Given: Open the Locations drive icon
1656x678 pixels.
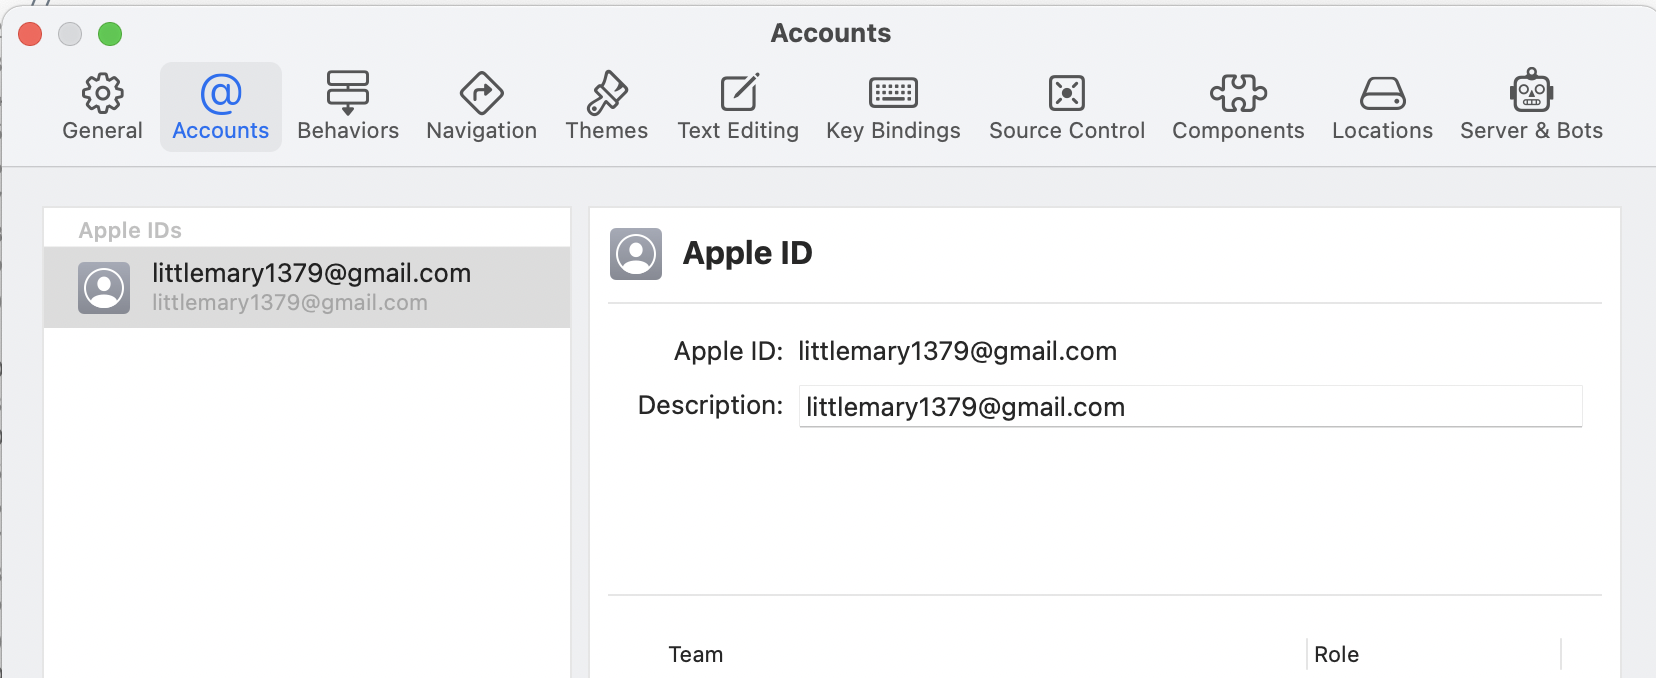Looking at the screenshot, I should pos(1382,94).
